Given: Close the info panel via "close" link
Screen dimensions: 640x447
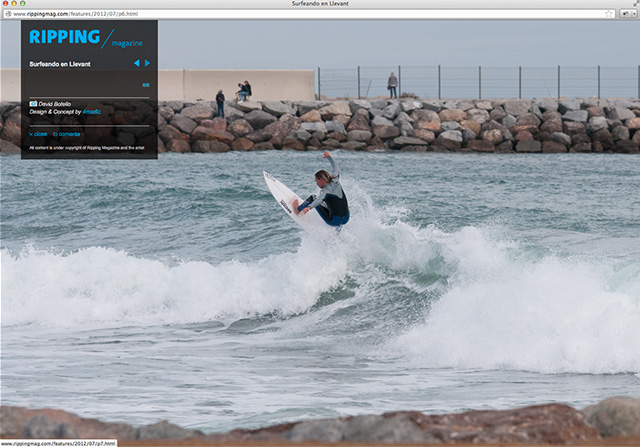Looking at the screenshot, I should [x=38, y=133].
